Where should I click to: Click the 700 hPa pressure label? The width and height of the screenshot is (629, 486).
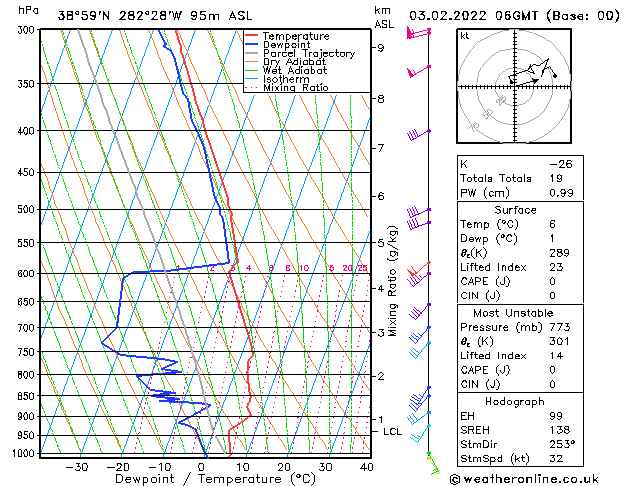point(28,328)
